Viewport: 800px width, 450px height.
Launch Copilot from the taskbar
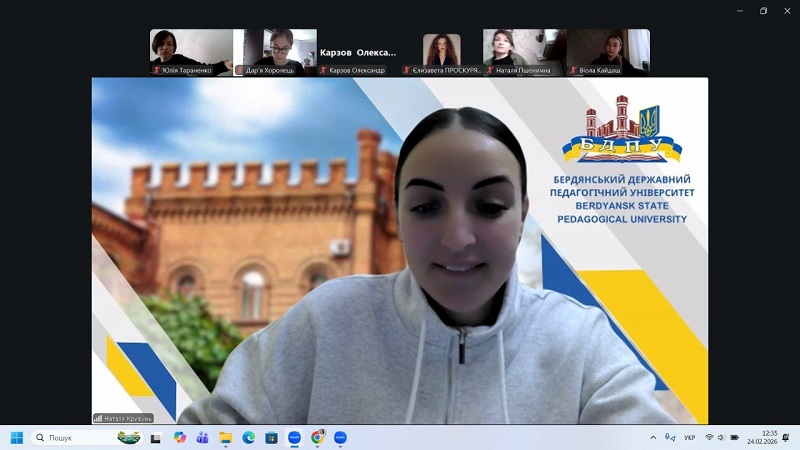click(x=180, y=437)
